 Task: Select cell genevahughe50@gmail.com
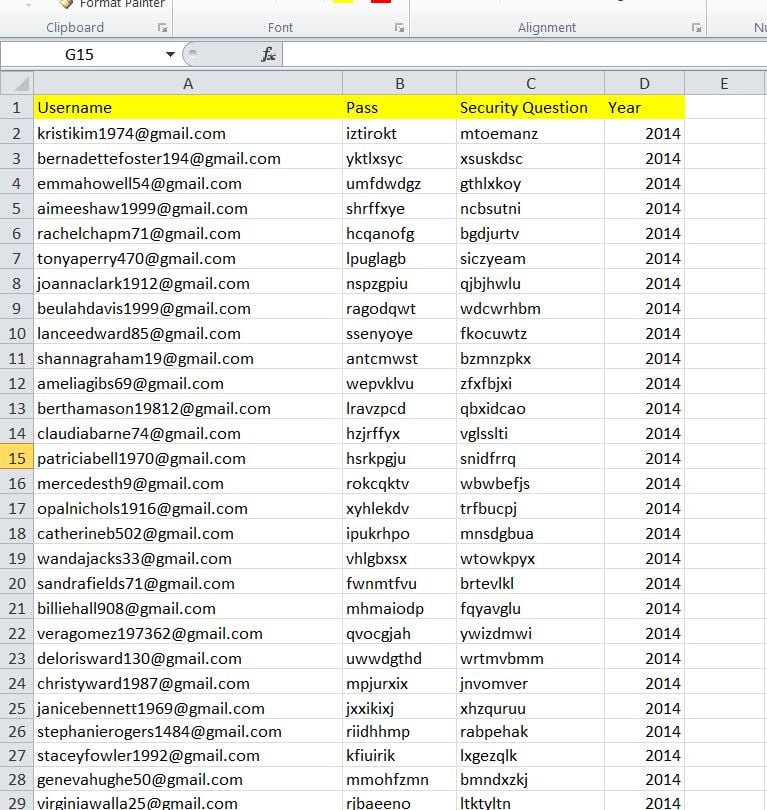click(188, 779)
